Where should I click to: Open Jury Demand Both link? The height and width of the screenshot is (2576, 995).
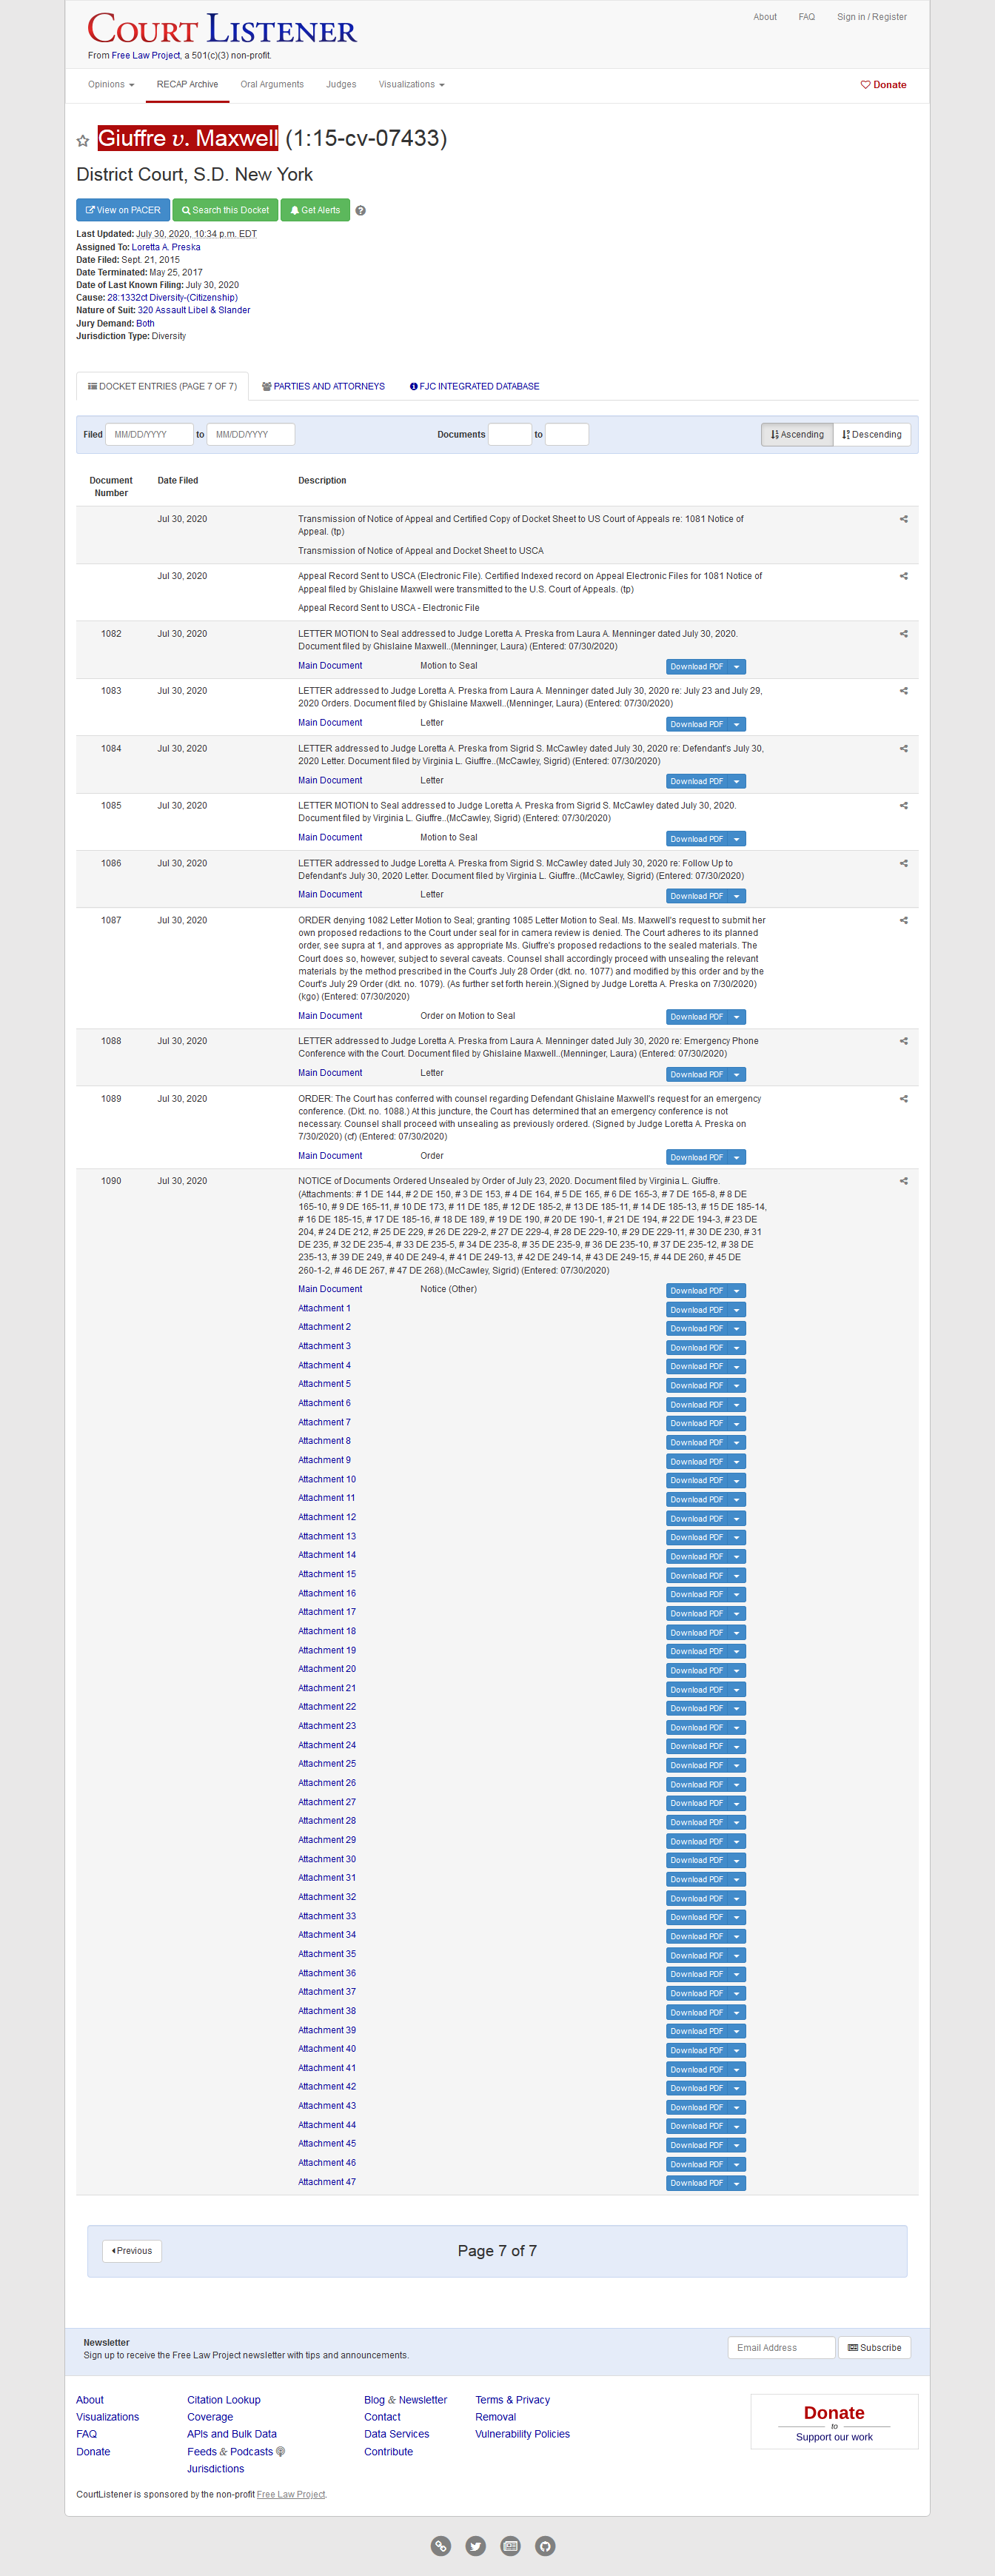tap(145, 323)
